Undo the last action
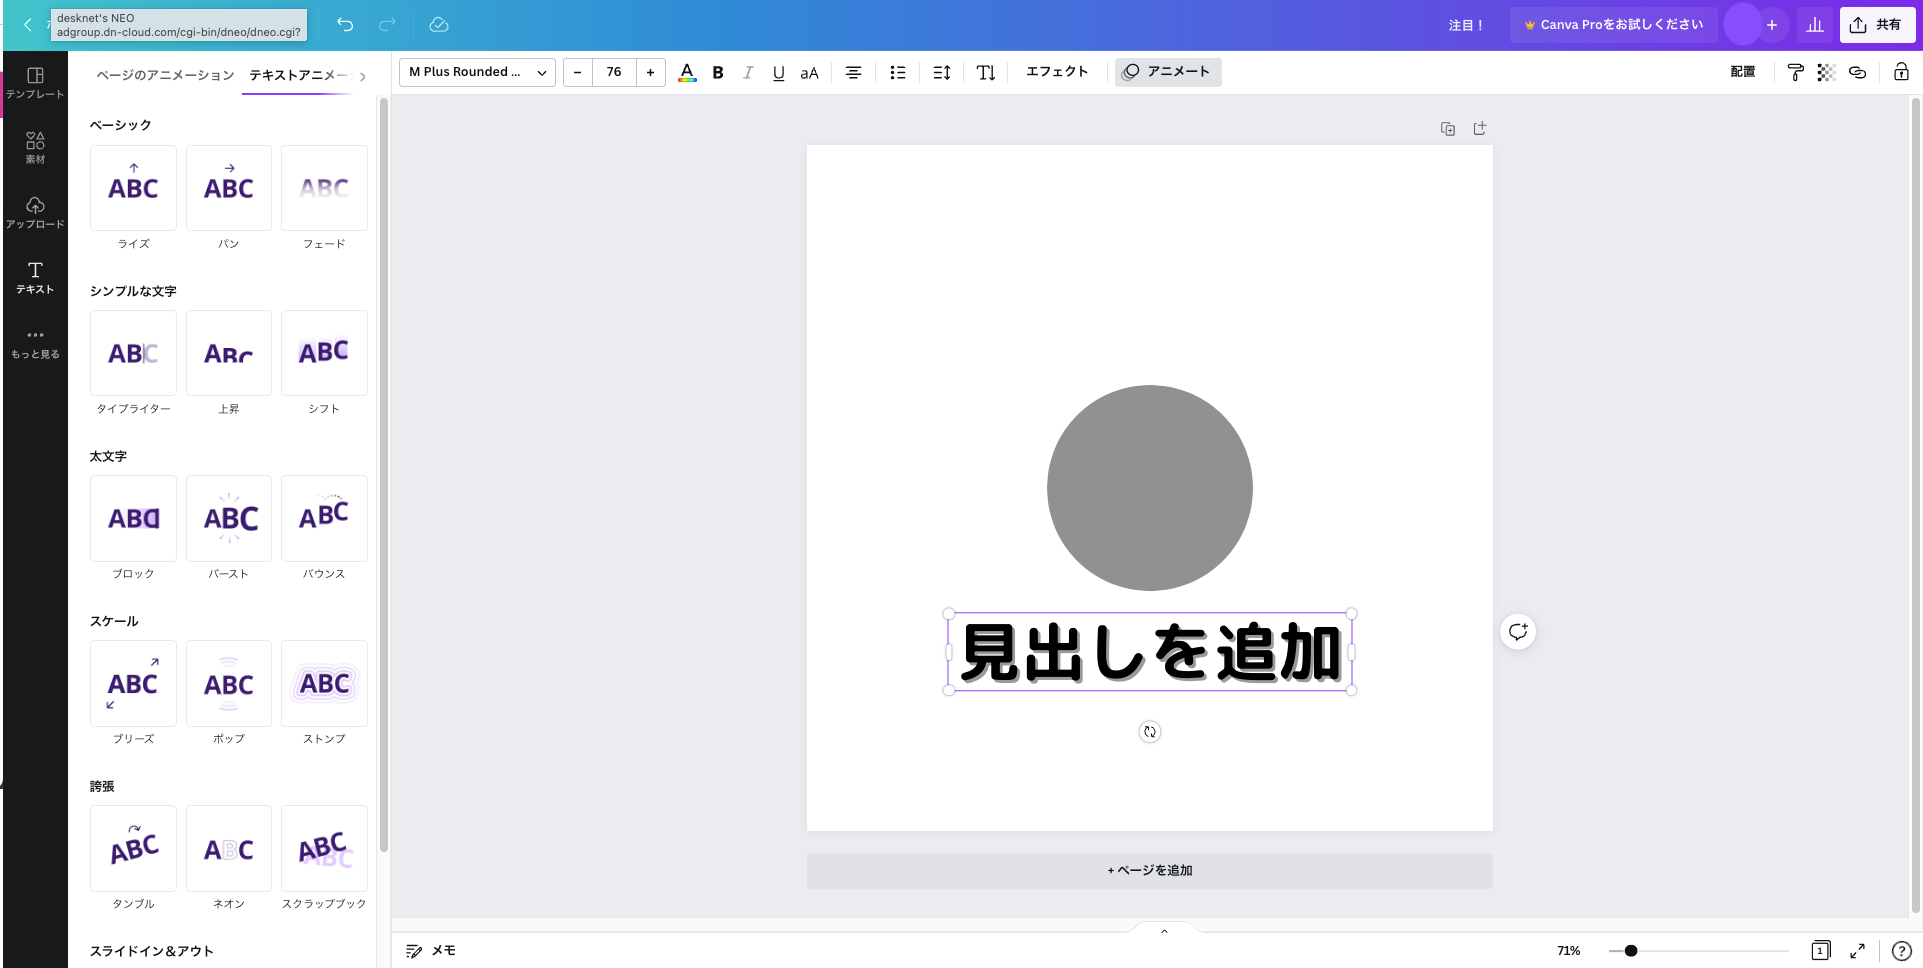1923x968 pixels. pos(345,25)
